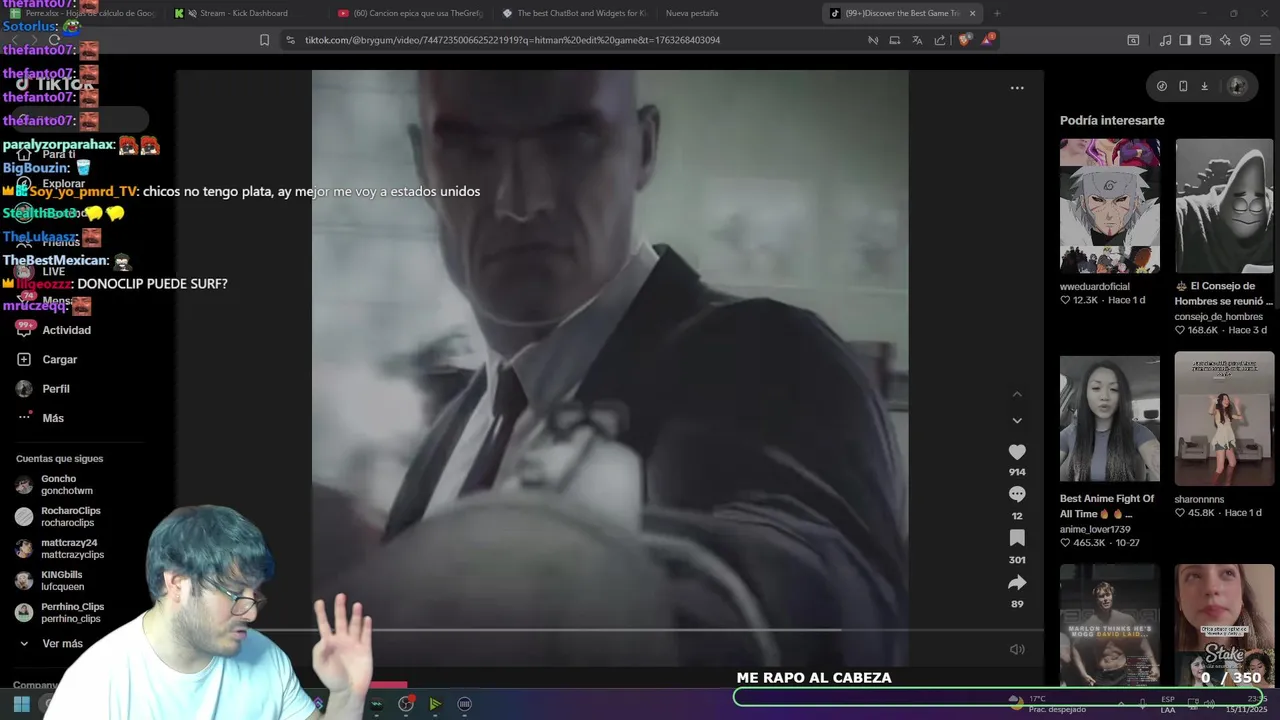
Task: Open the get-app phone icon
Action: (1183, 86)
